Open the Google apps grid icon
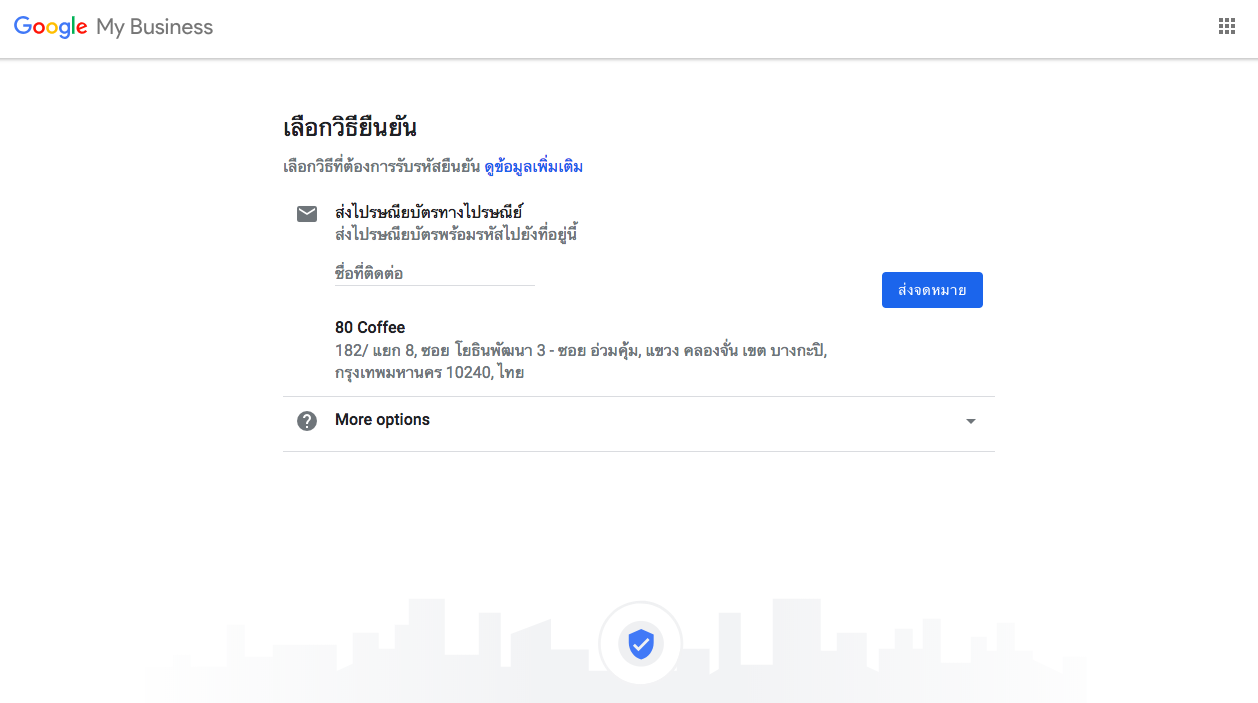The width and height of the screenshot is (1258, 703). click(x=1227, y=26)
